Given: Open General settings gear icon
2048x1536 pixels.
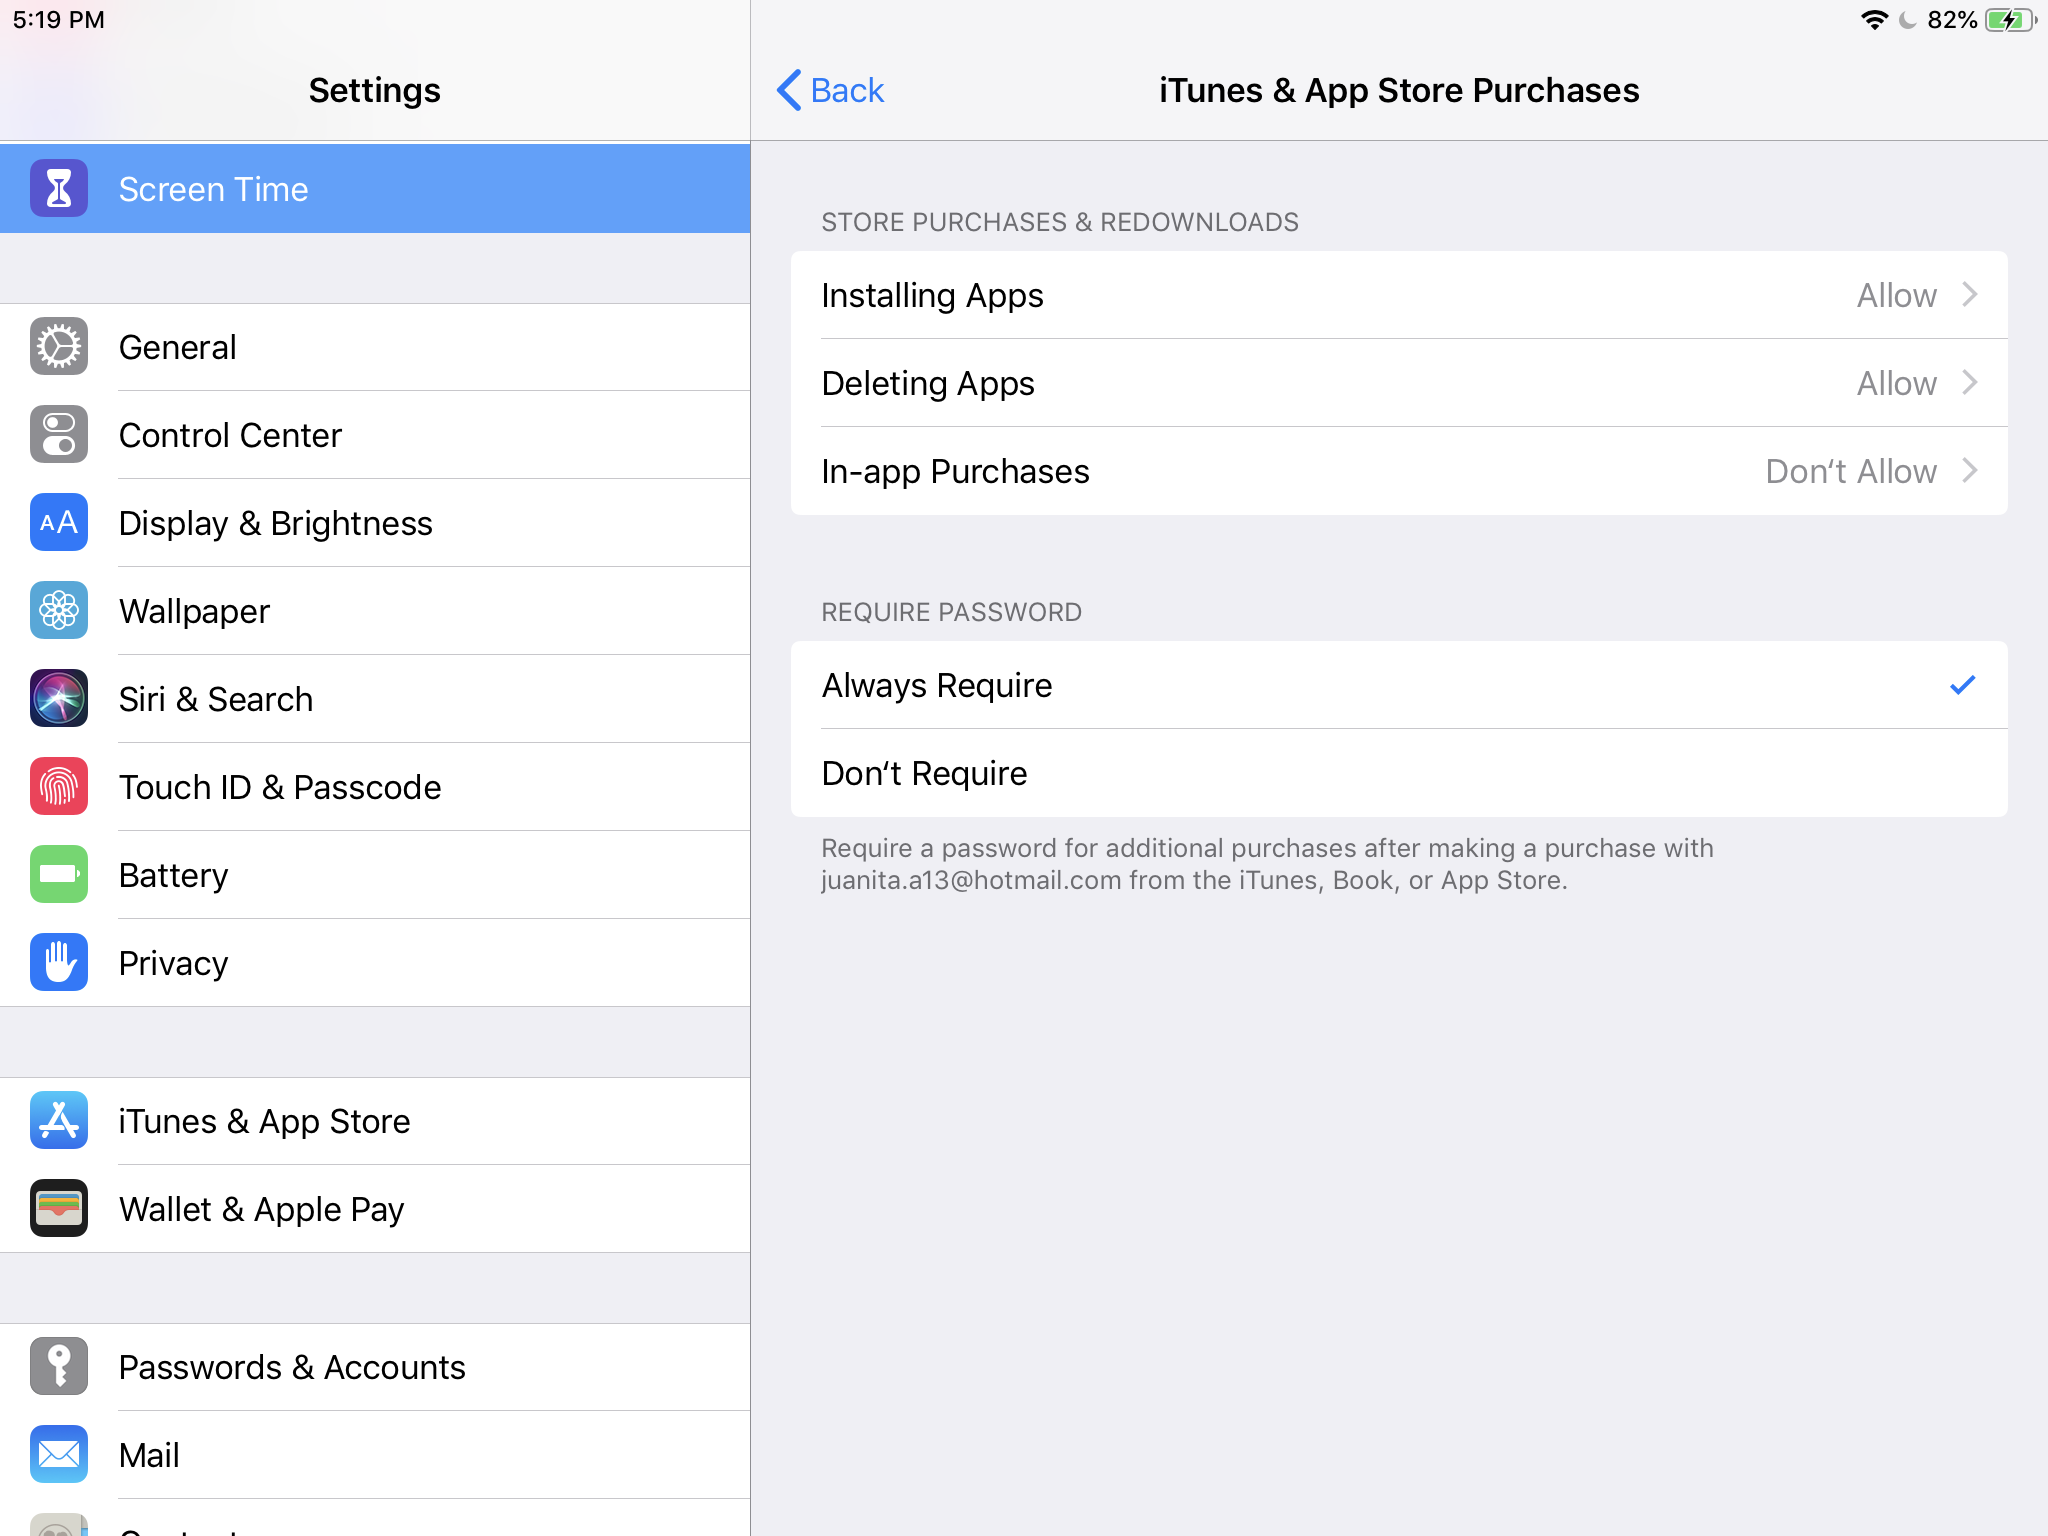Looking at the screenshot, I should click(59, 347).
